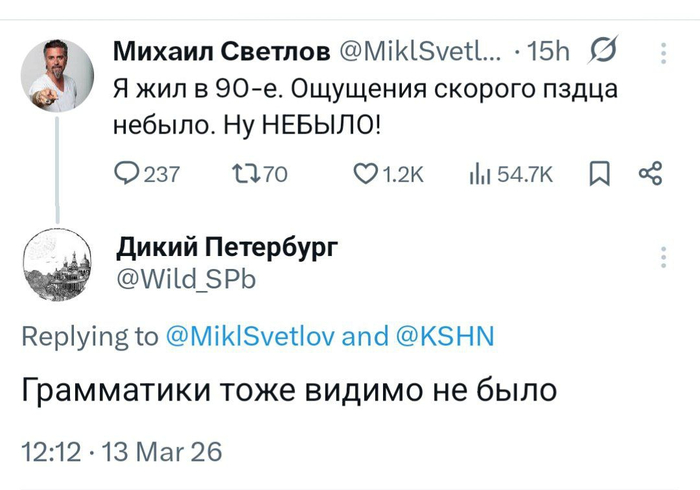Click the Grok circle-slash icon

click(x=603, y=50)
